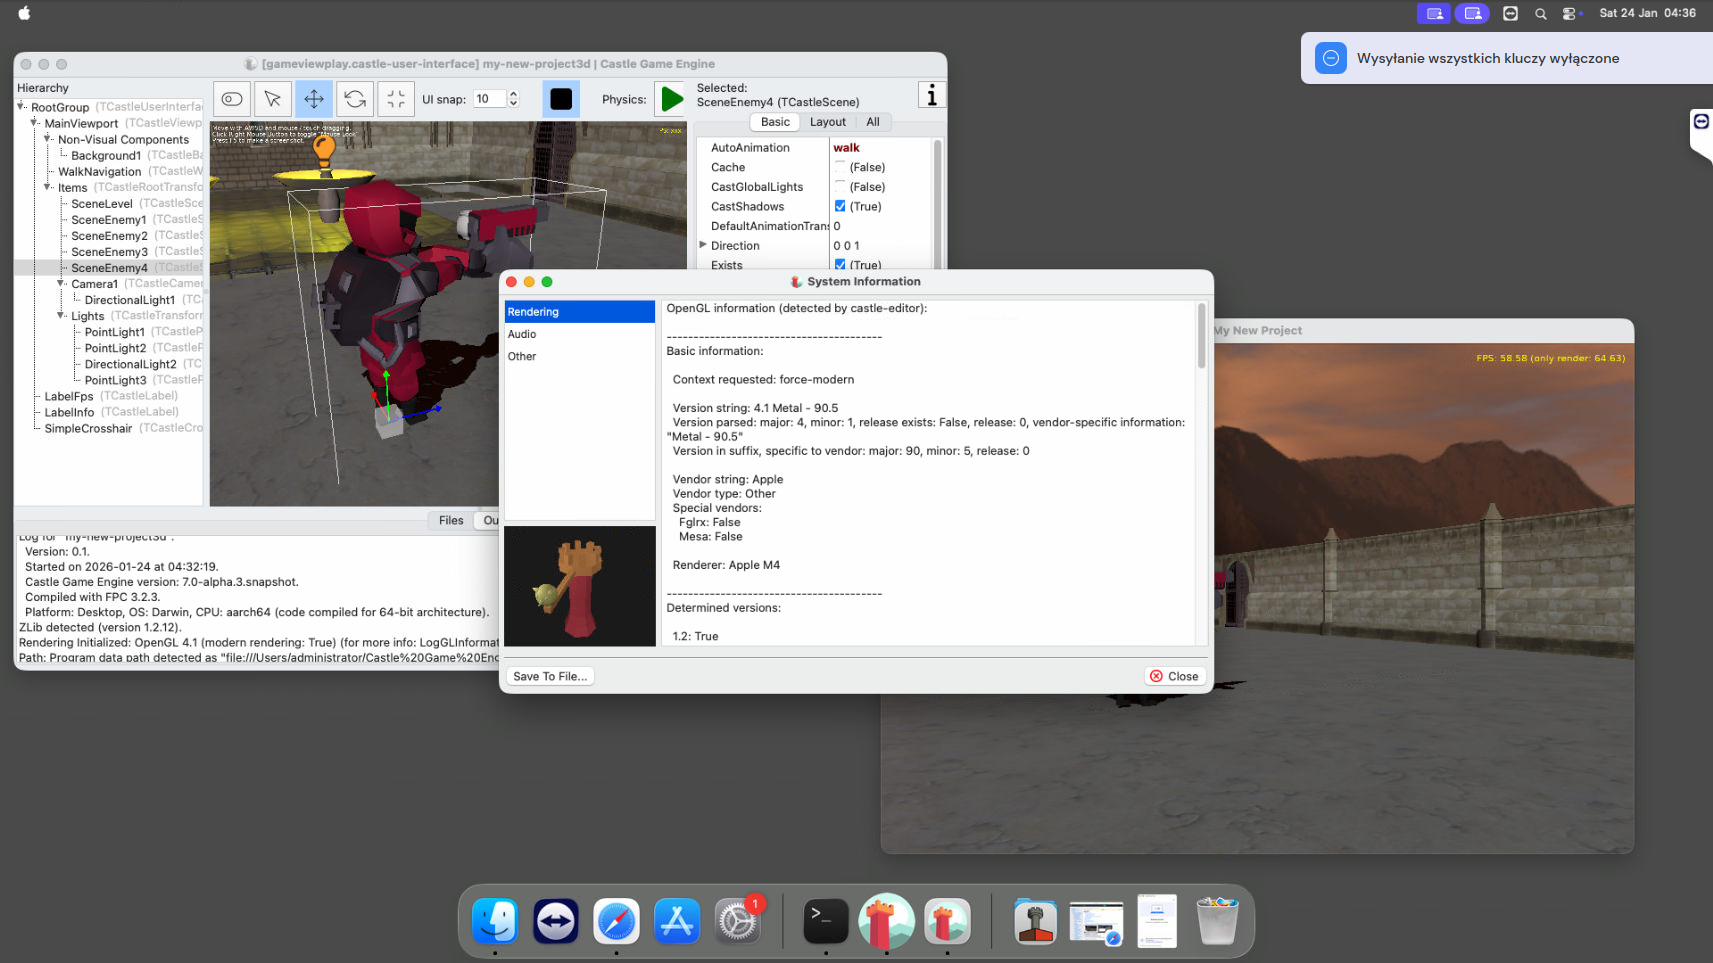This screenshot has height=963, width=1713.
Task: Enable the Cache checkbox
Action: point(840,167)
